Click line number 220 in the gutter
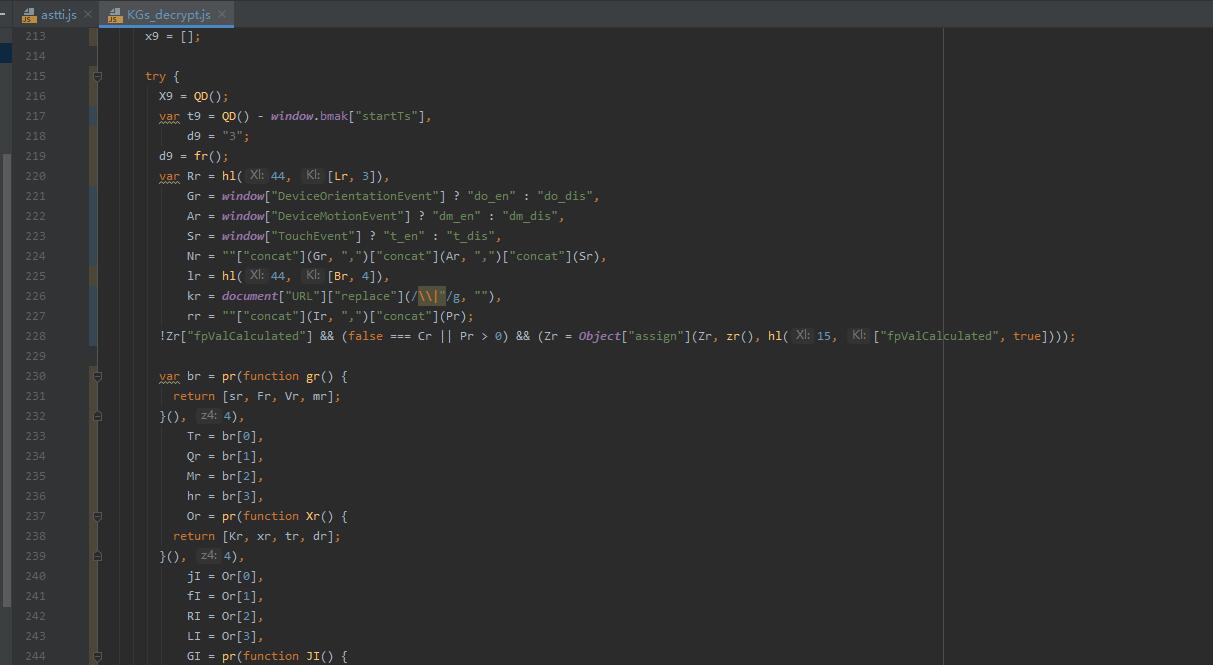Viewport: 1213px width, 665px height. [35, 176]
